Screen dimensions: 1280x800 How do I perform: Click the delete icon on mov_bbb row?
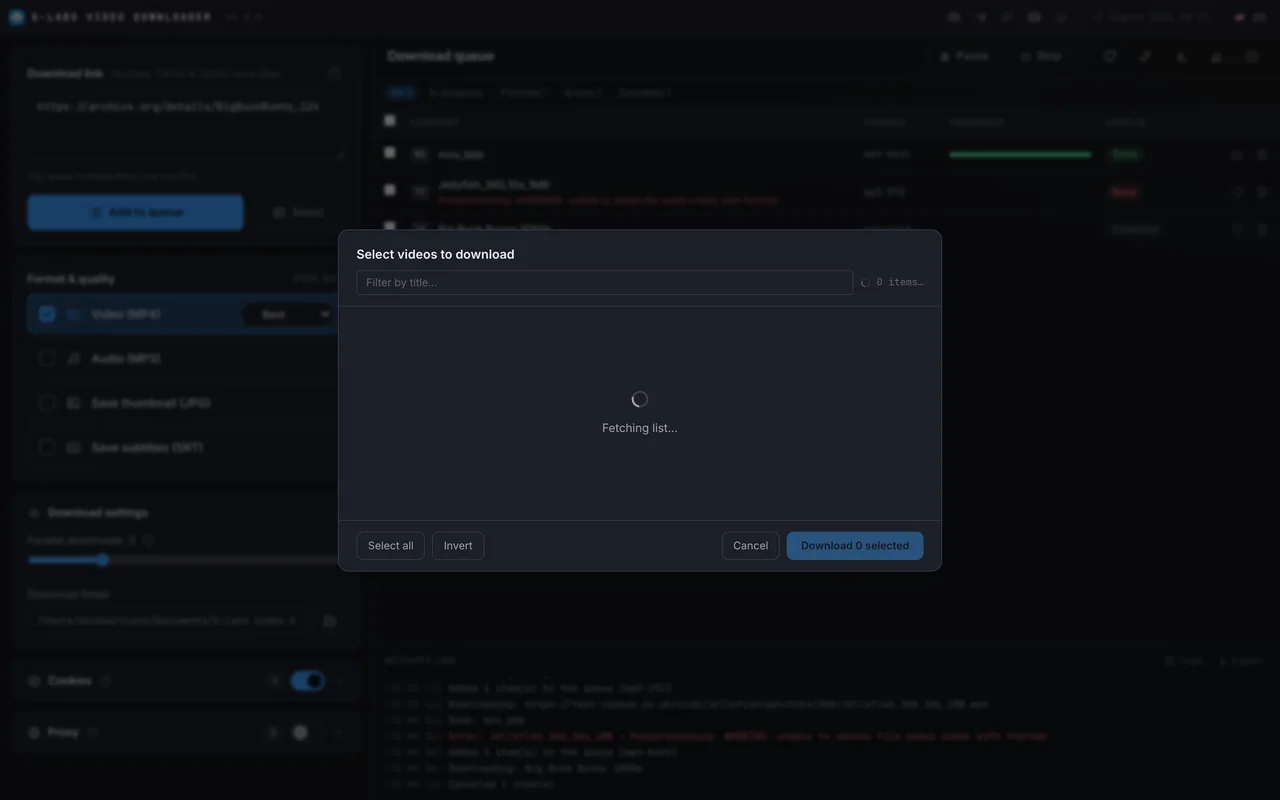coord(1262,154)
